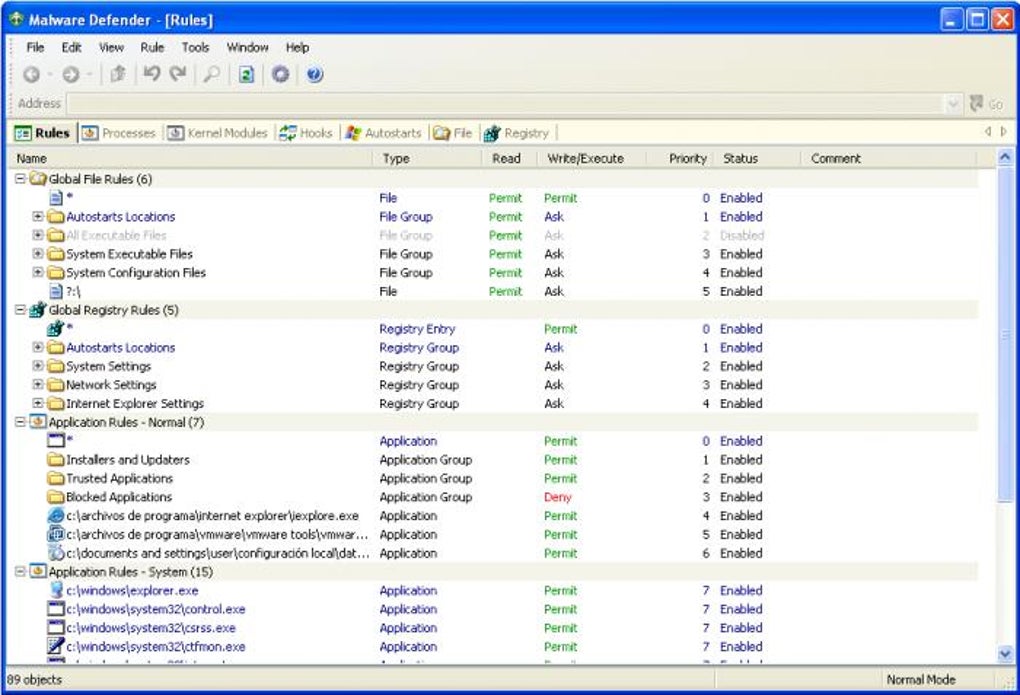
Task: Open the File menu
Action: pos(35,48)
